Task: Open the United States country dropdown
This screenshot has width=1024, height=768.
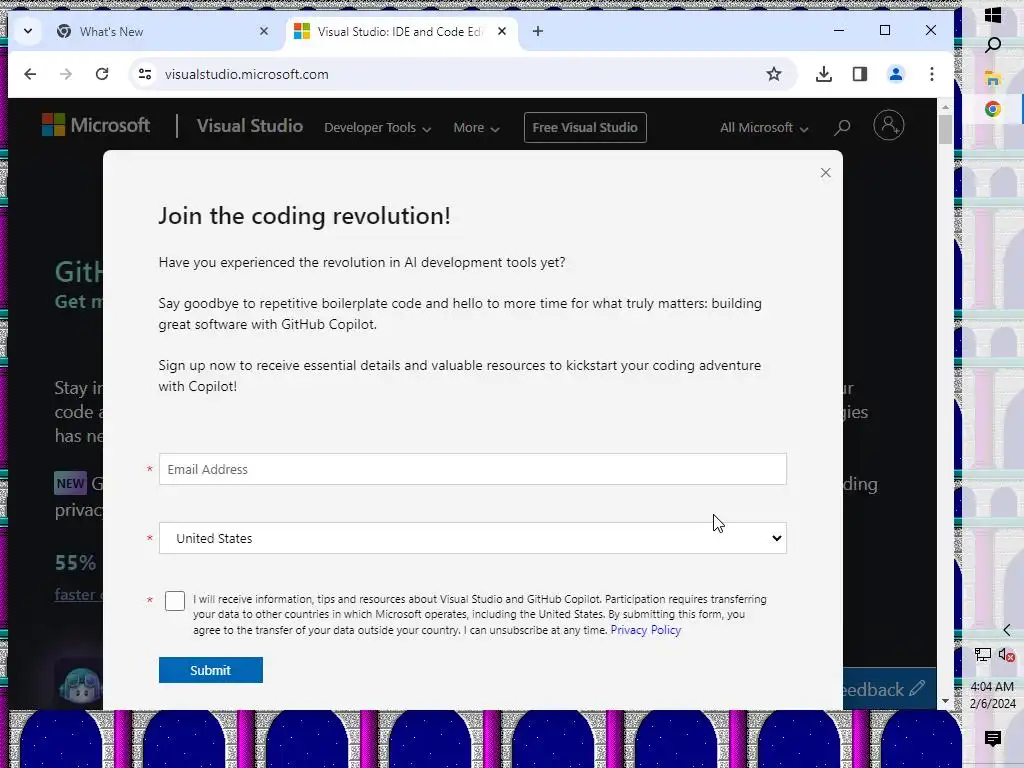Action: coord(472,538)
